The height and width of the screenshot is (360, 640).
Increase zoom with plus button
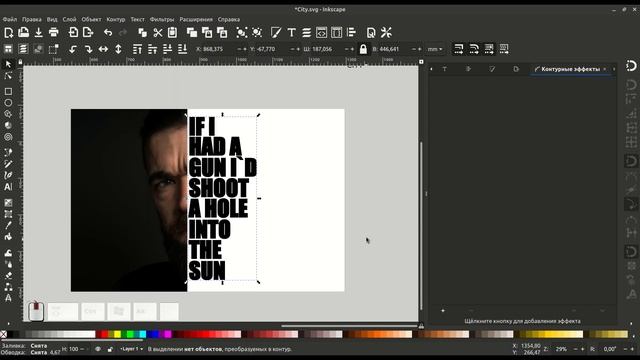(582, 349)
